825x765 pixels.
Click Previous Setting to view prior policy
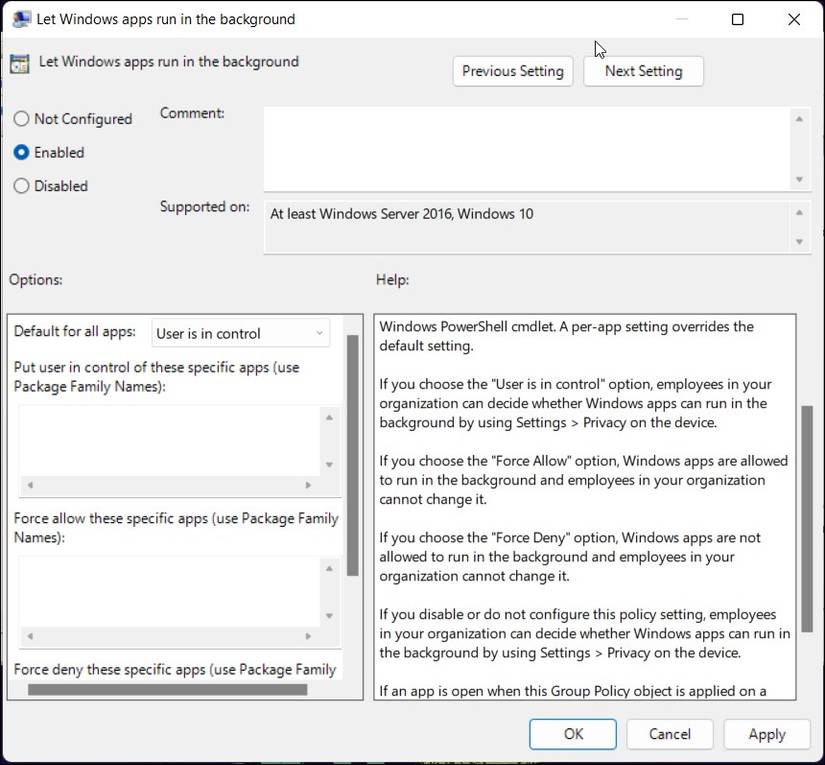(512, 71)
